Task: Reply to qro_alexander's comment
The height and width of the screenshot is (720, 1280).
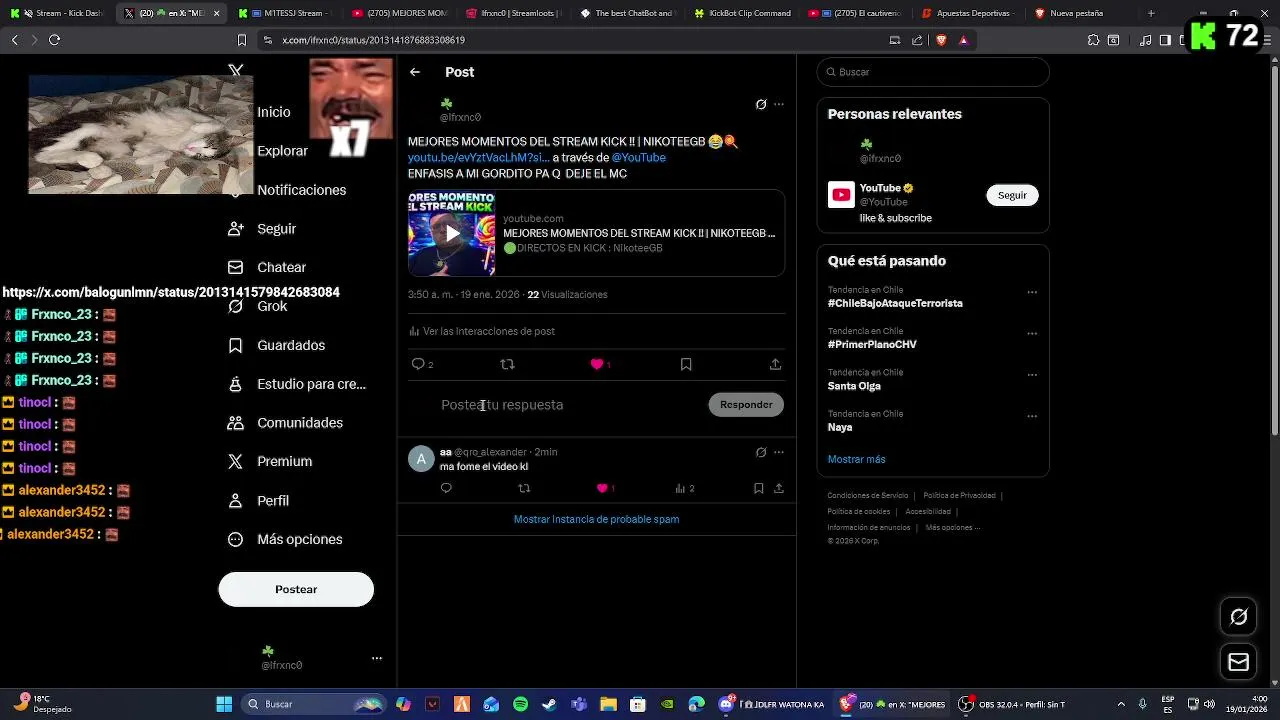Action: click(x=446, y=488)
